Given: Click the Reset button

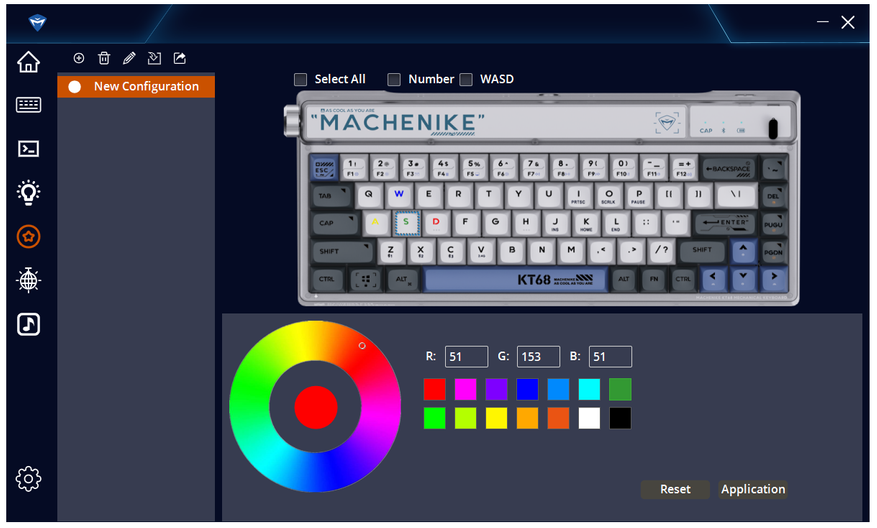Looking at the screenshot, I should [x=675, y=489].
